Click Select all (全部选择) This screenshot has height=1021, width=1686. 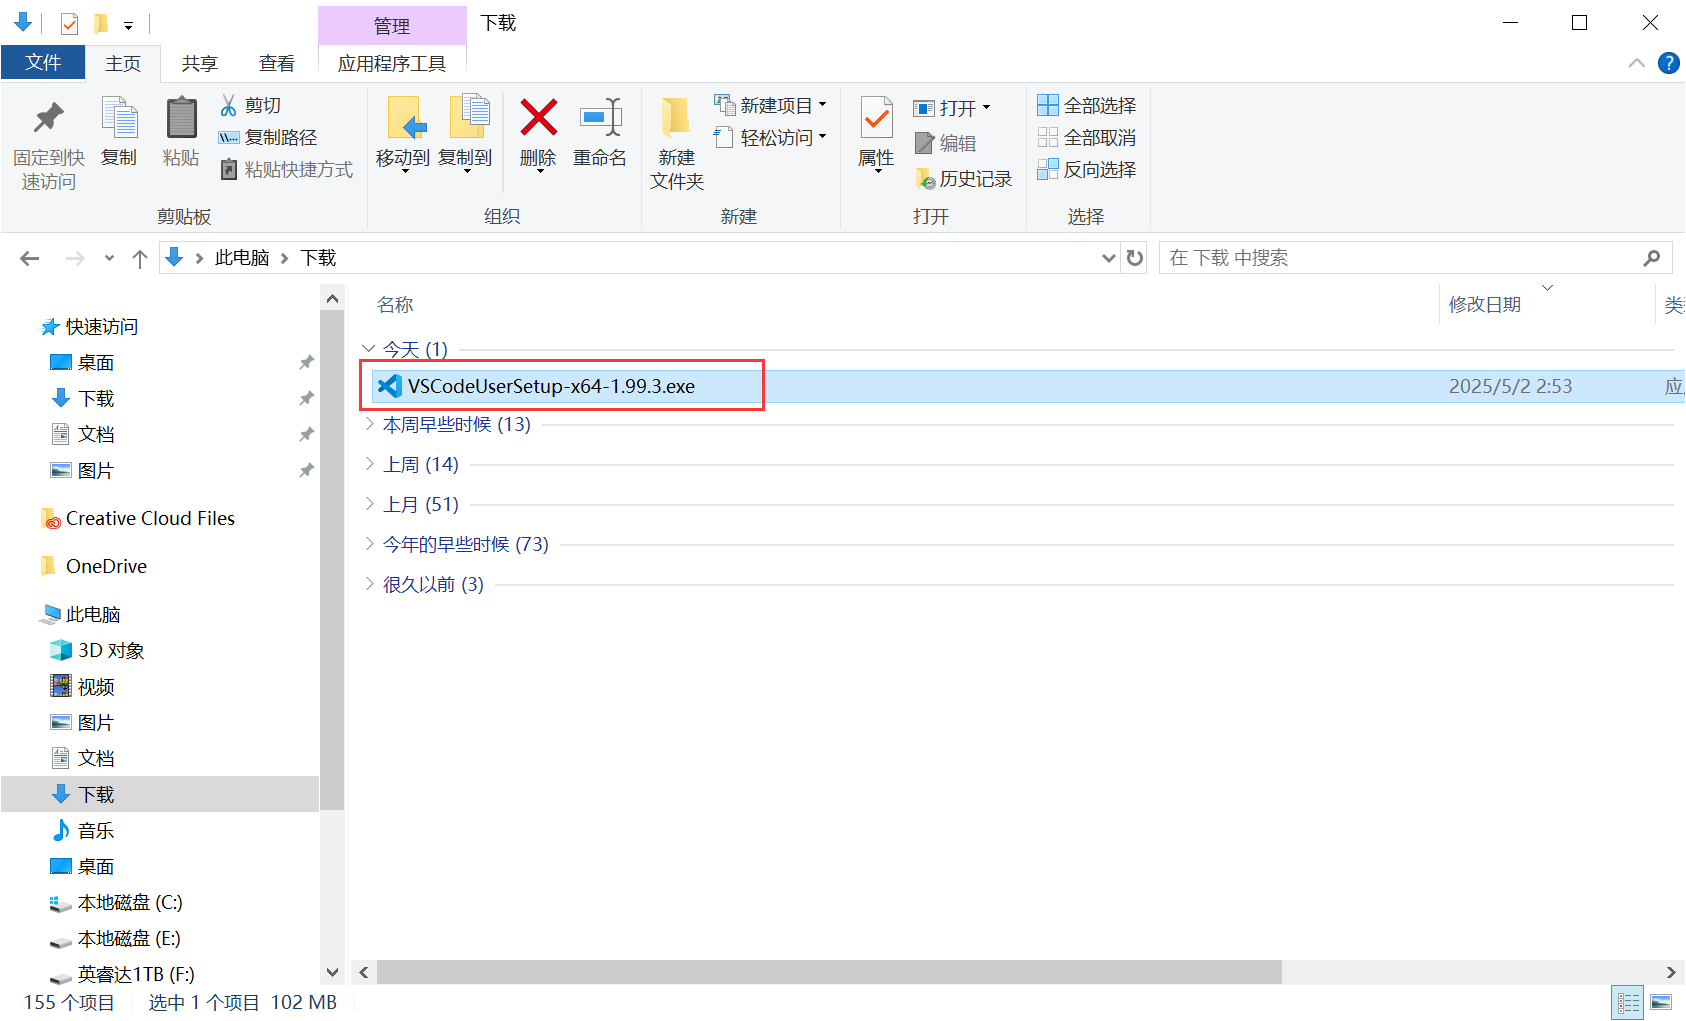[x=1087, y=105]
